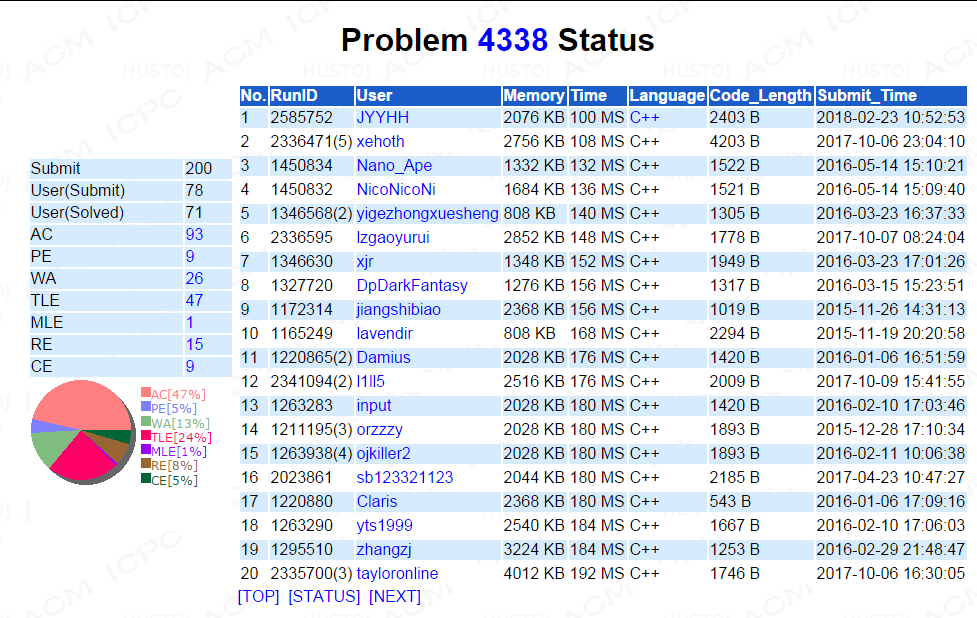Click the AC[47%] legend color swatch
977x618 pixels.
(x=146, y=392)
